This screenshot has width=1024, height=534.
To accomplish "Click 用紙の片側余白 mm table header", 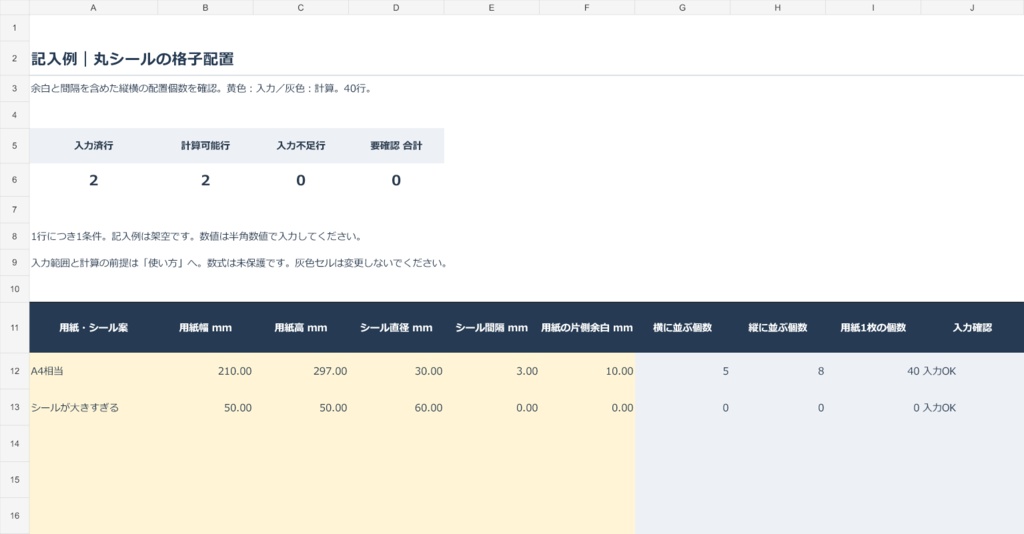I will 586,328.
